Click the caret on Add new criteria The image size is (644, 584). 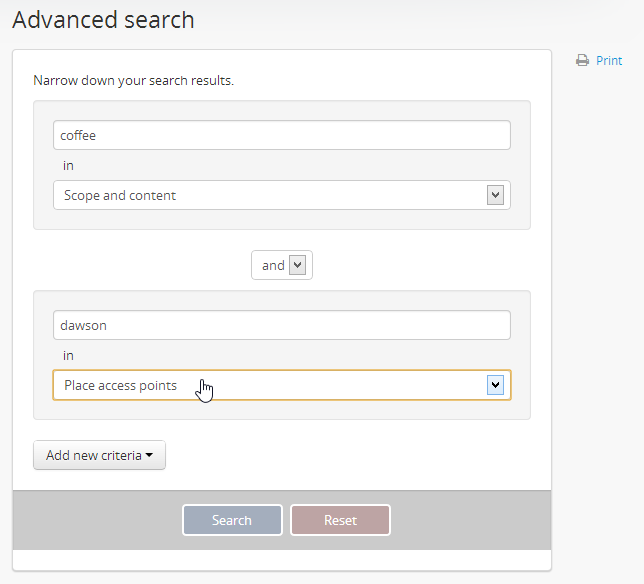pyautogui.click(x=149, y=456)
